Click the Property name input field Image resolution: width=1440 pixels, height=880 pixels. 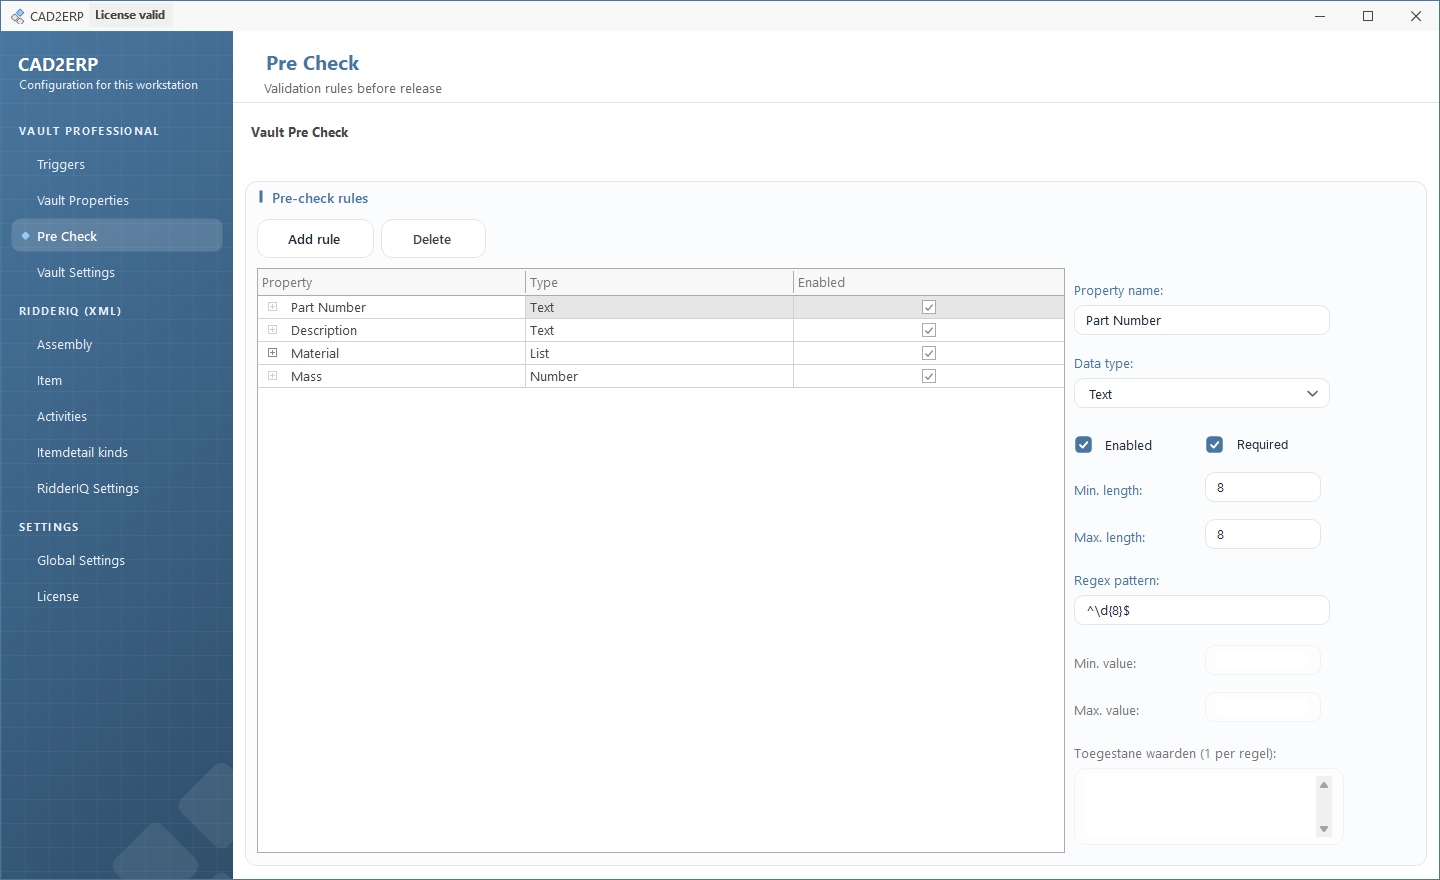pyautogui.click(x=1202, y=320)
